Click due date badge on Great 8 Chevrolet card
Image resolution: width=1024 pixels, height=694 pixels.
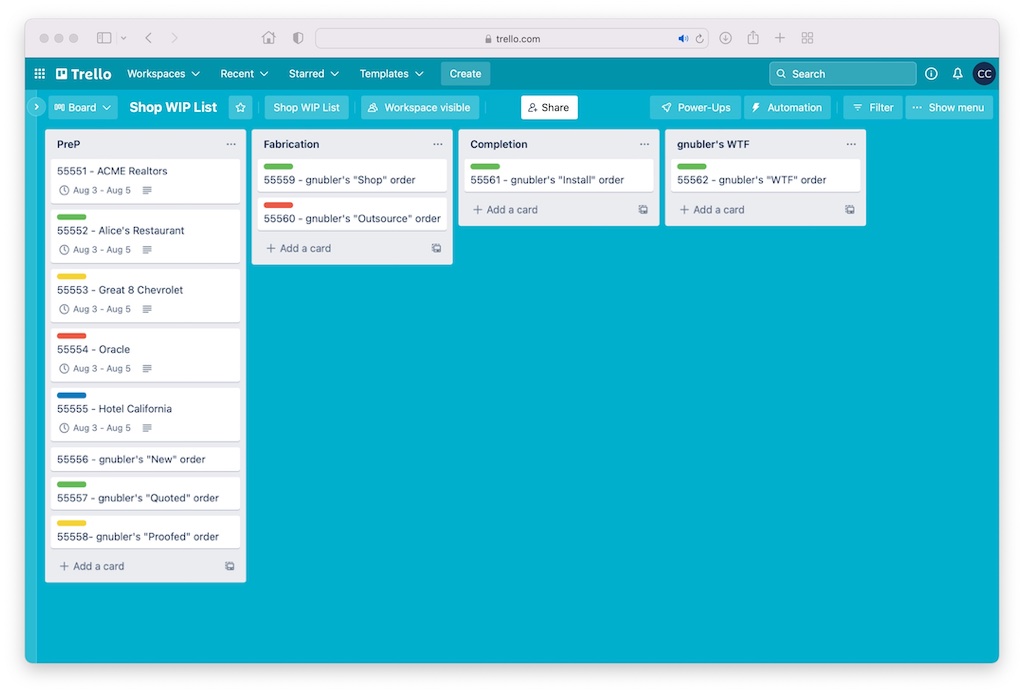point(95,309)
